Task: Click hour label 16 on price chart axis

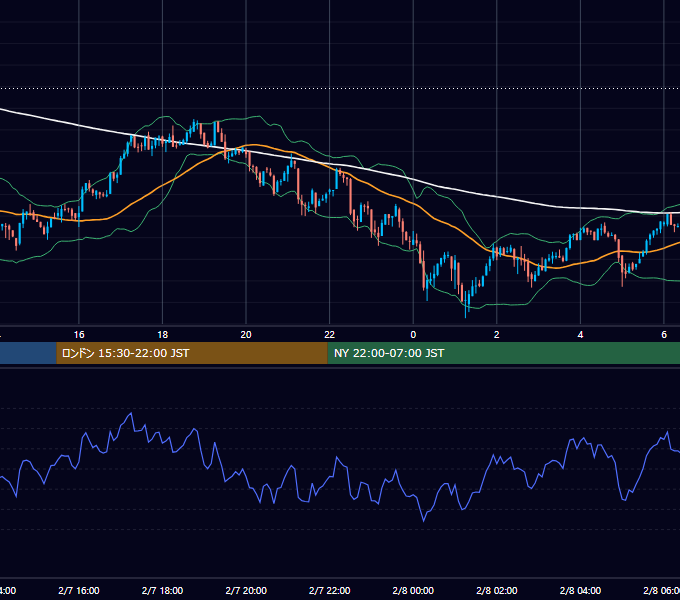Action: (x=79, y=335)
